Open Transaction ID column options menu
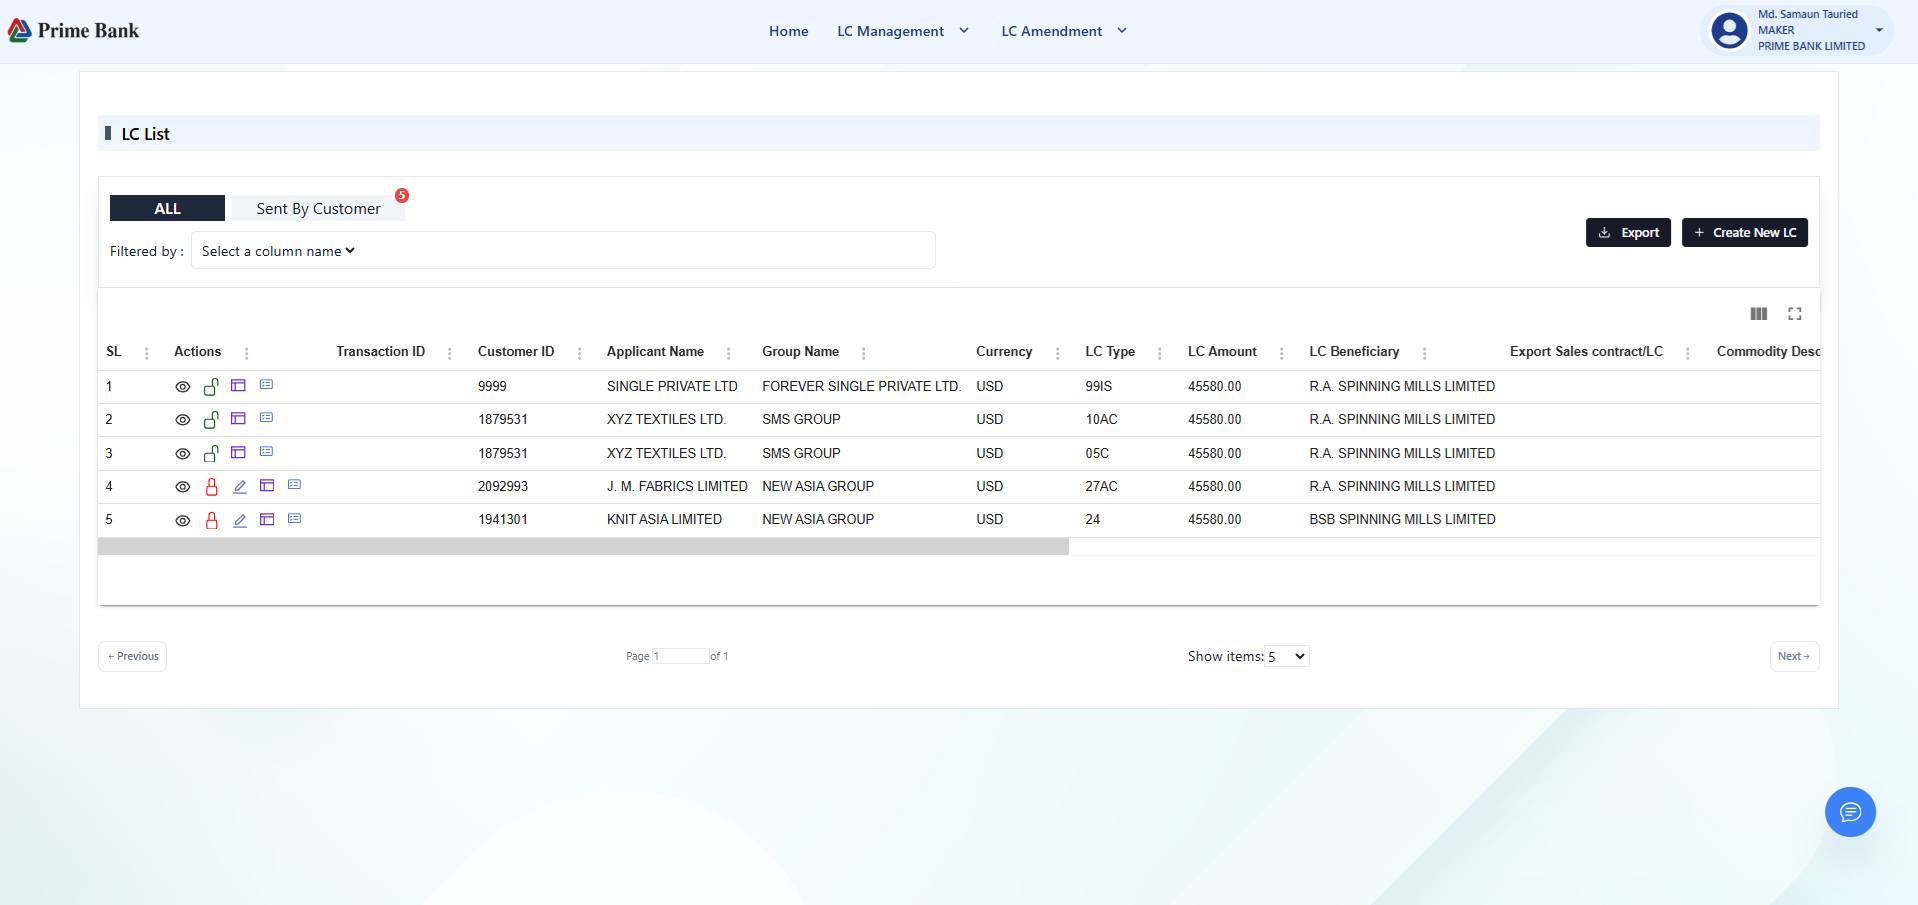Viewport: 1918px width, 905px height. click(449, 353)
